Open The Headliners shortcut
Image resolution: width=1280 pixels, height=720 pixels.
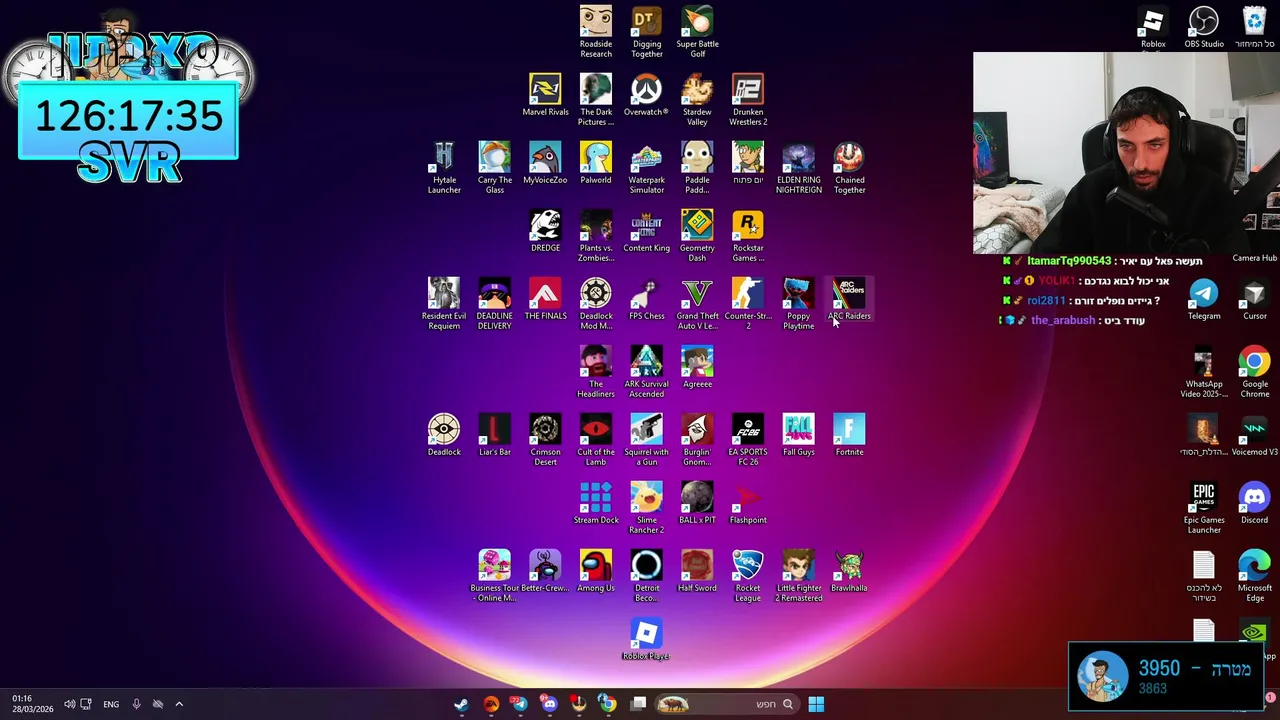(596, 372)
